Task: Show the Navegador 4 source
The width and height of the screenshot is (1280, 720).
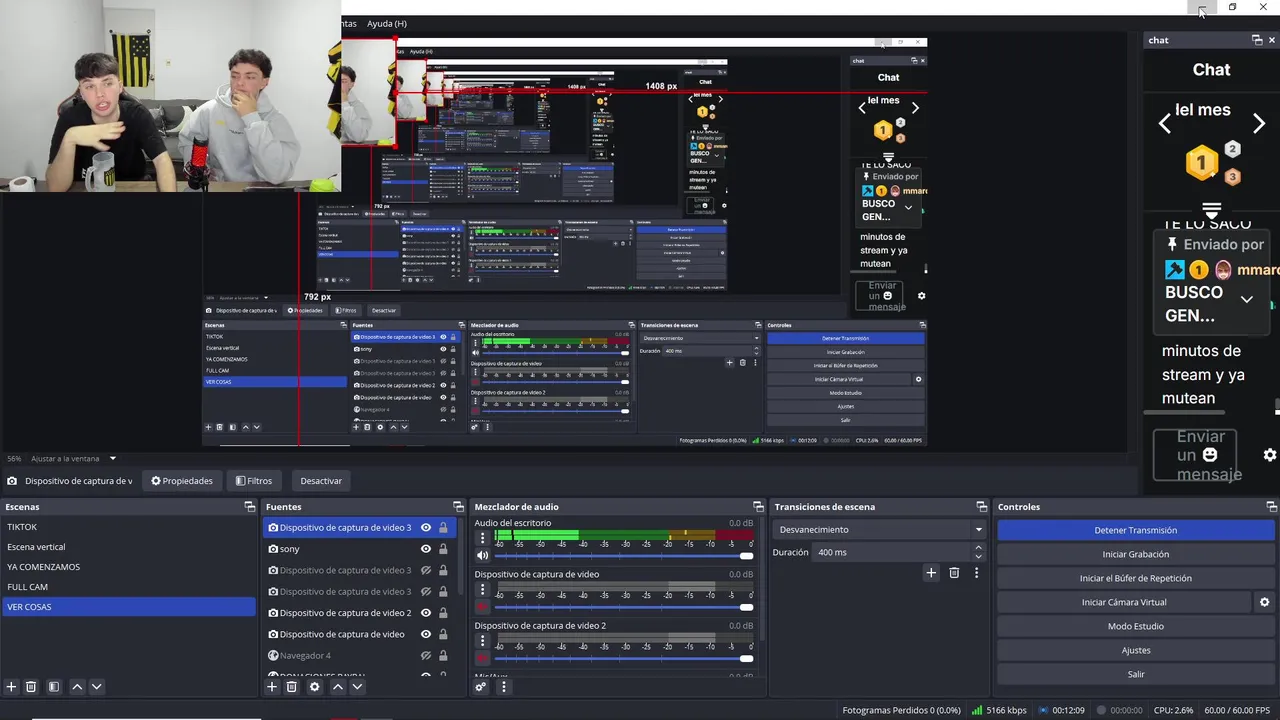Action: point(426,656)
